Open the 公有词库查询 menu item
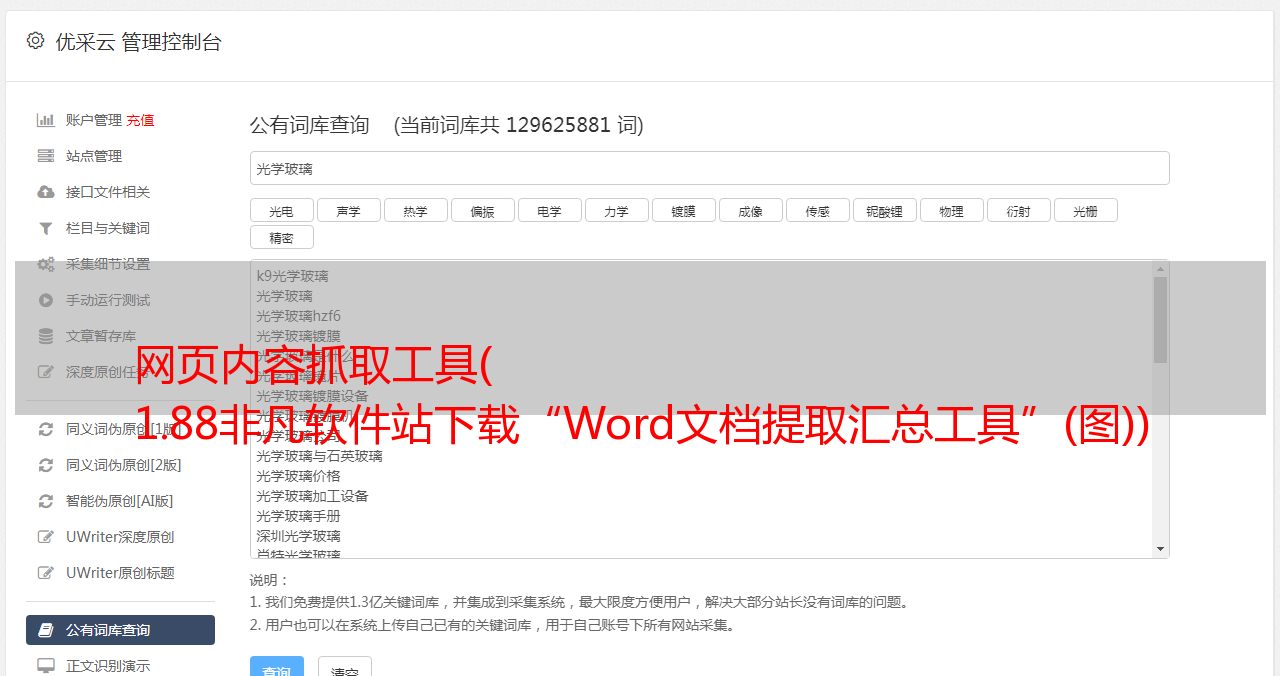The width and height of the screenshot is (1280, 676). (x=120, y=630)
